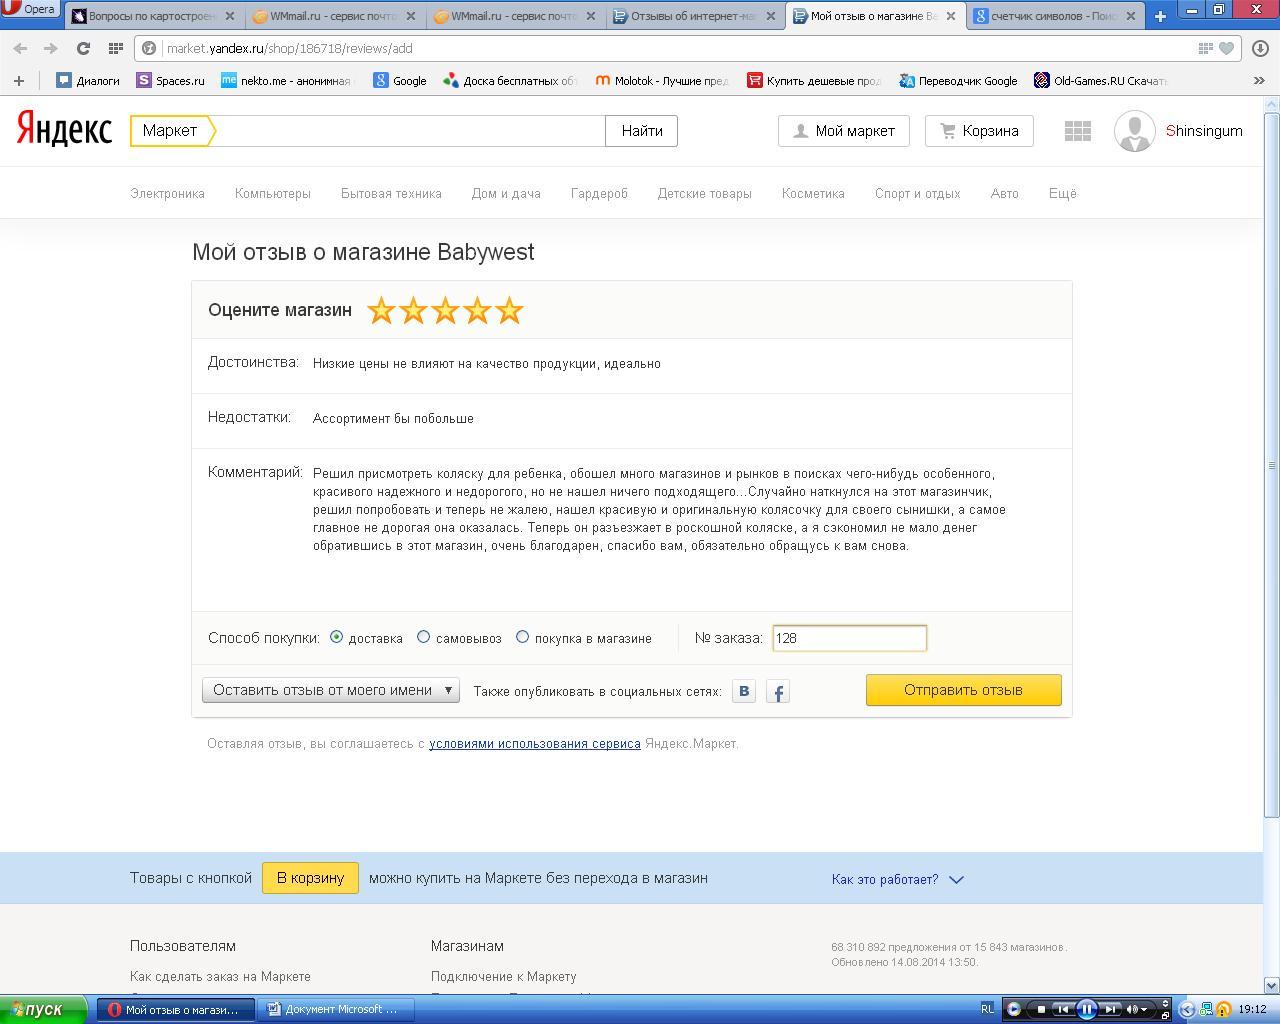Go back with the browser back arrow
Image resolution: width=1280 pixels, height=1024 pixels.
point(20,48)
